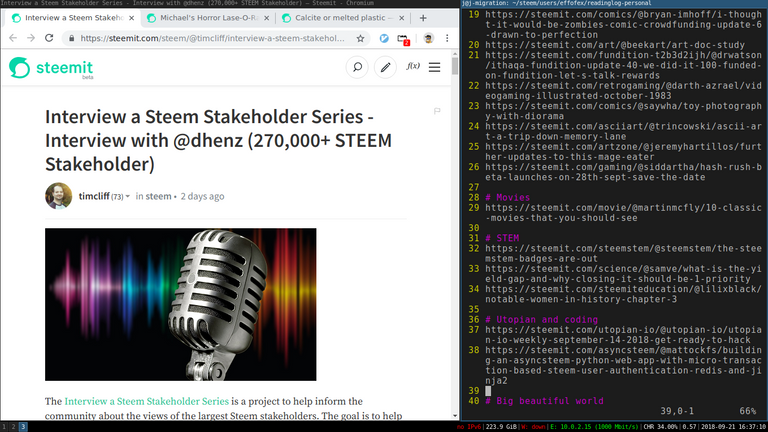Click the site lock security icon
Viewport: 768px width, 432px height.
click(x=72, y=38)
